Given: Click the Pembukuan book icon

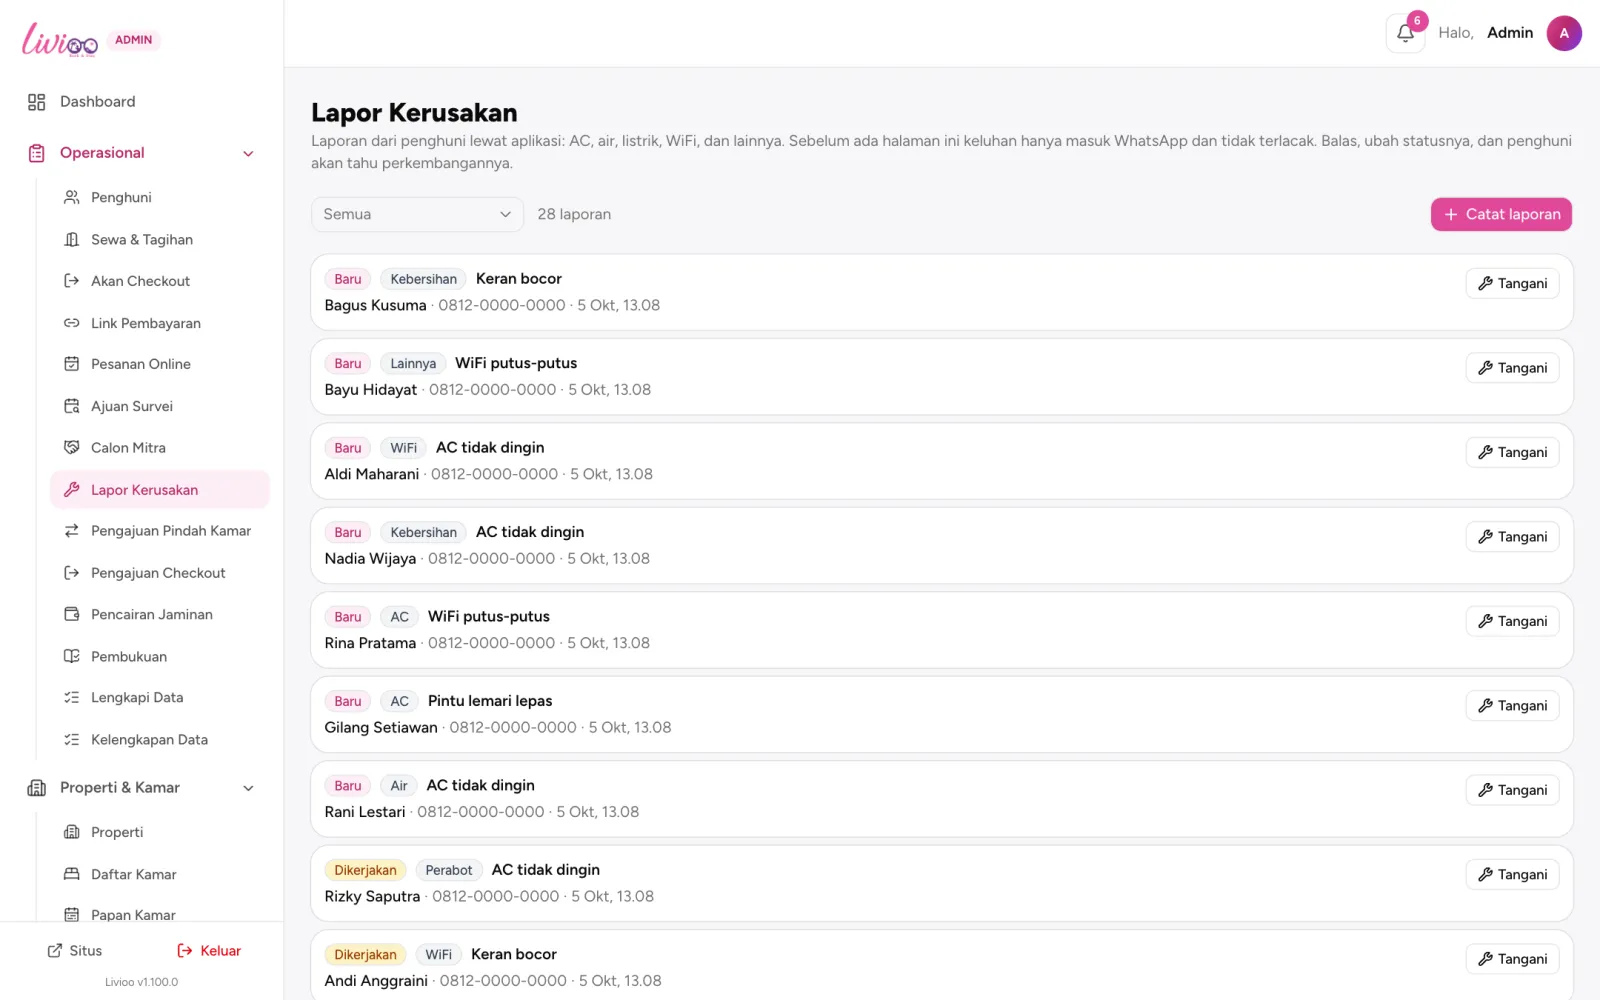Looking at the screenshot, I should coord(72,656).
